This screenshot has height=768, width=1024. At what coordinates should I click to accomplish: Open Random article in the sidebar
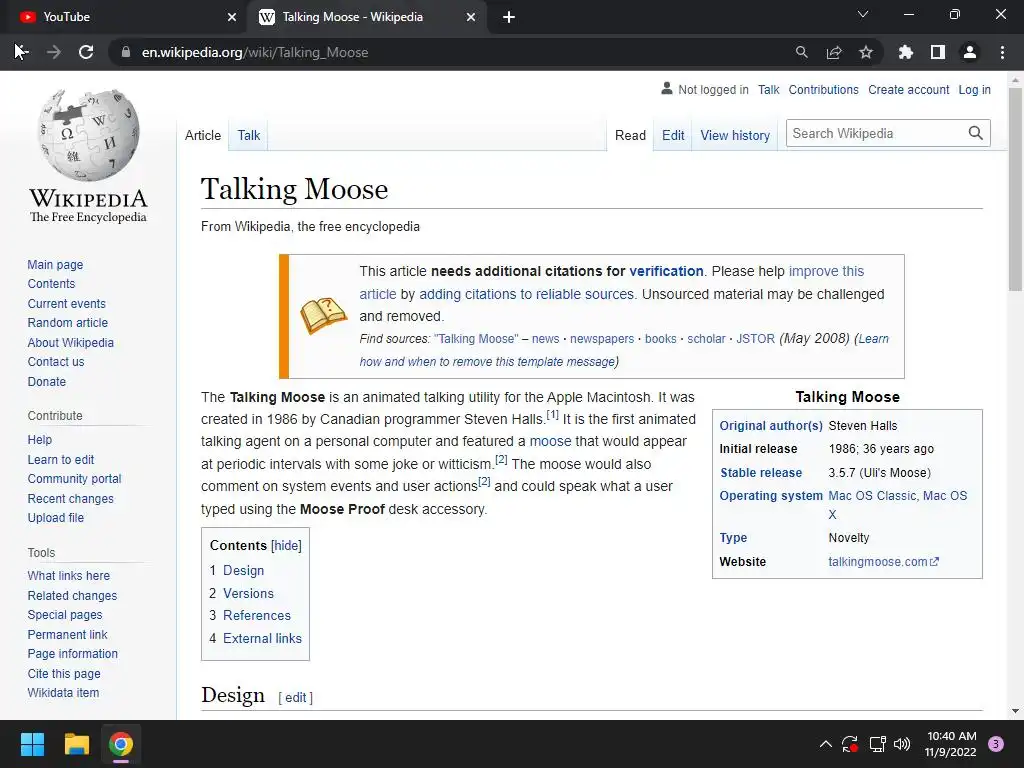point(68,323)
